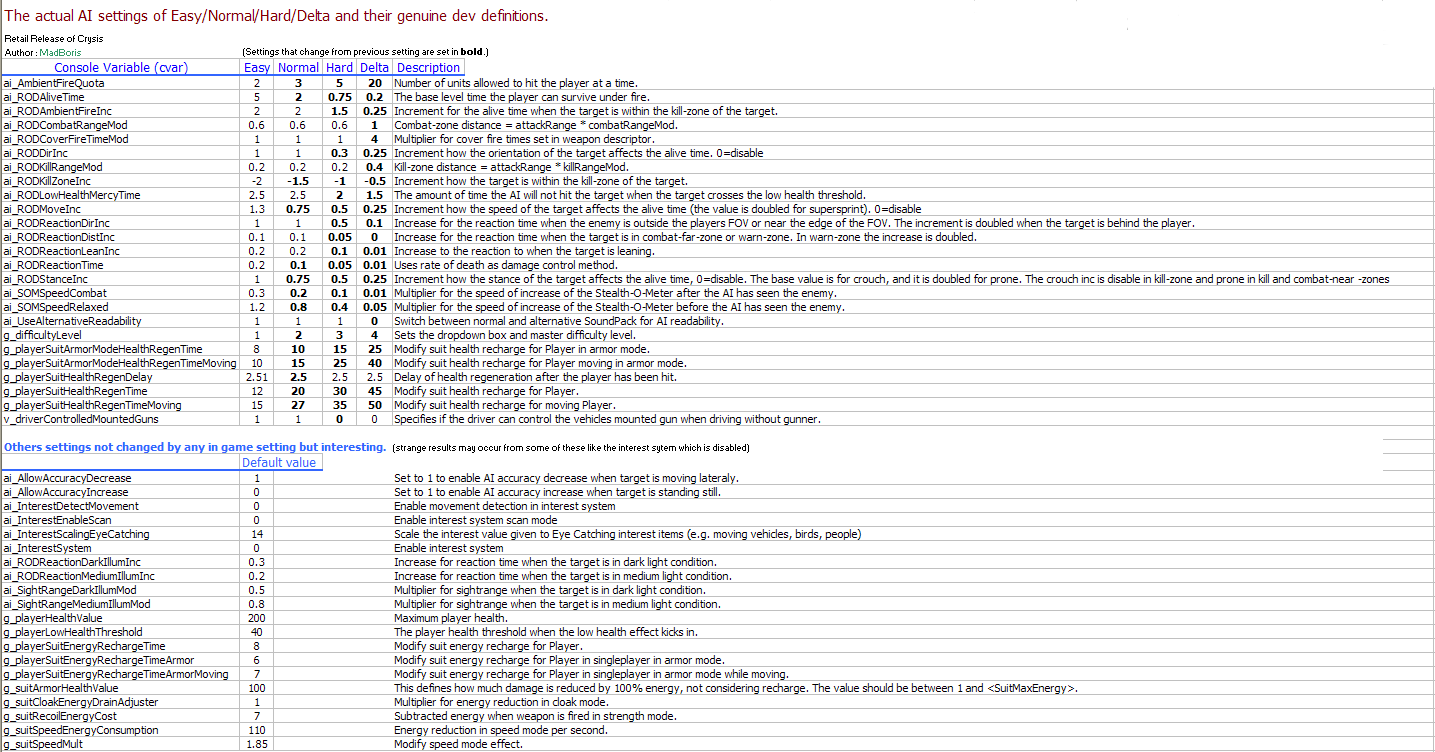Select the ai_RODAmbientFireInc row name

click(x=121, y=111)
